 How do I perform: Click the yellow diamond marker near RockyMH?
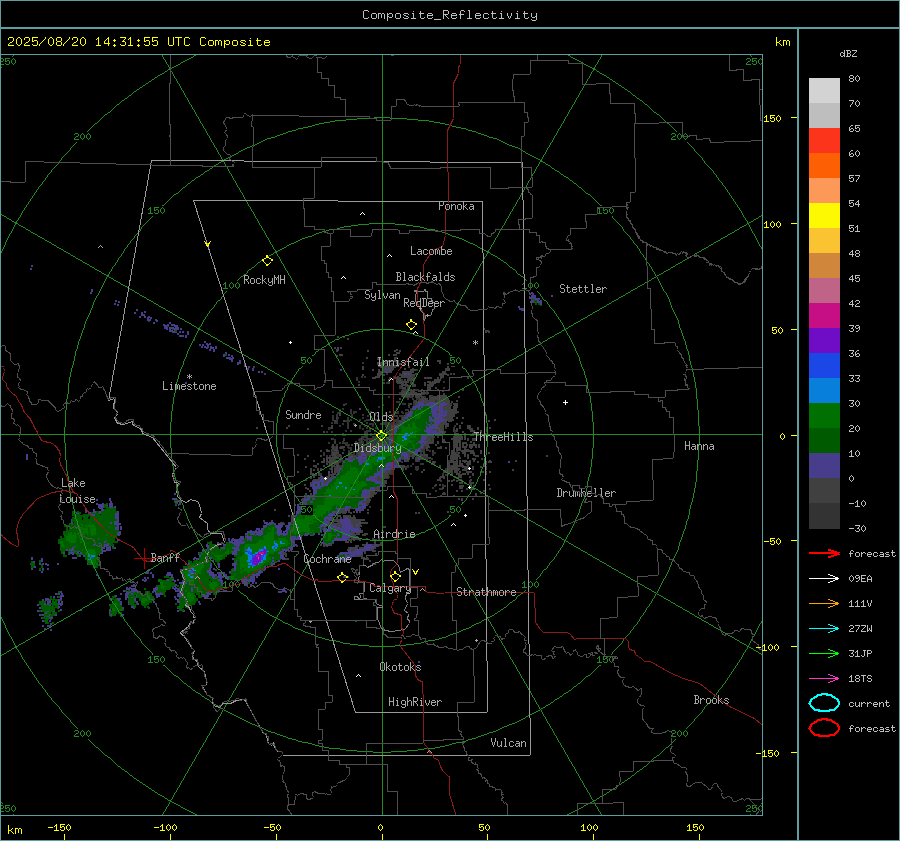click(x=267, y=261)
